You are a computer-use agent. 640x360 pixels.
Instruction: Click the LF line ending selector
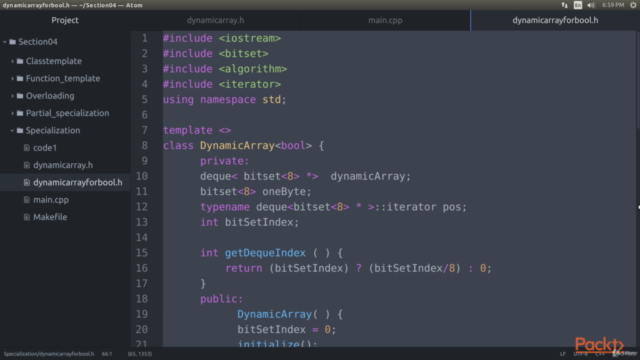[x=562, y=354]
